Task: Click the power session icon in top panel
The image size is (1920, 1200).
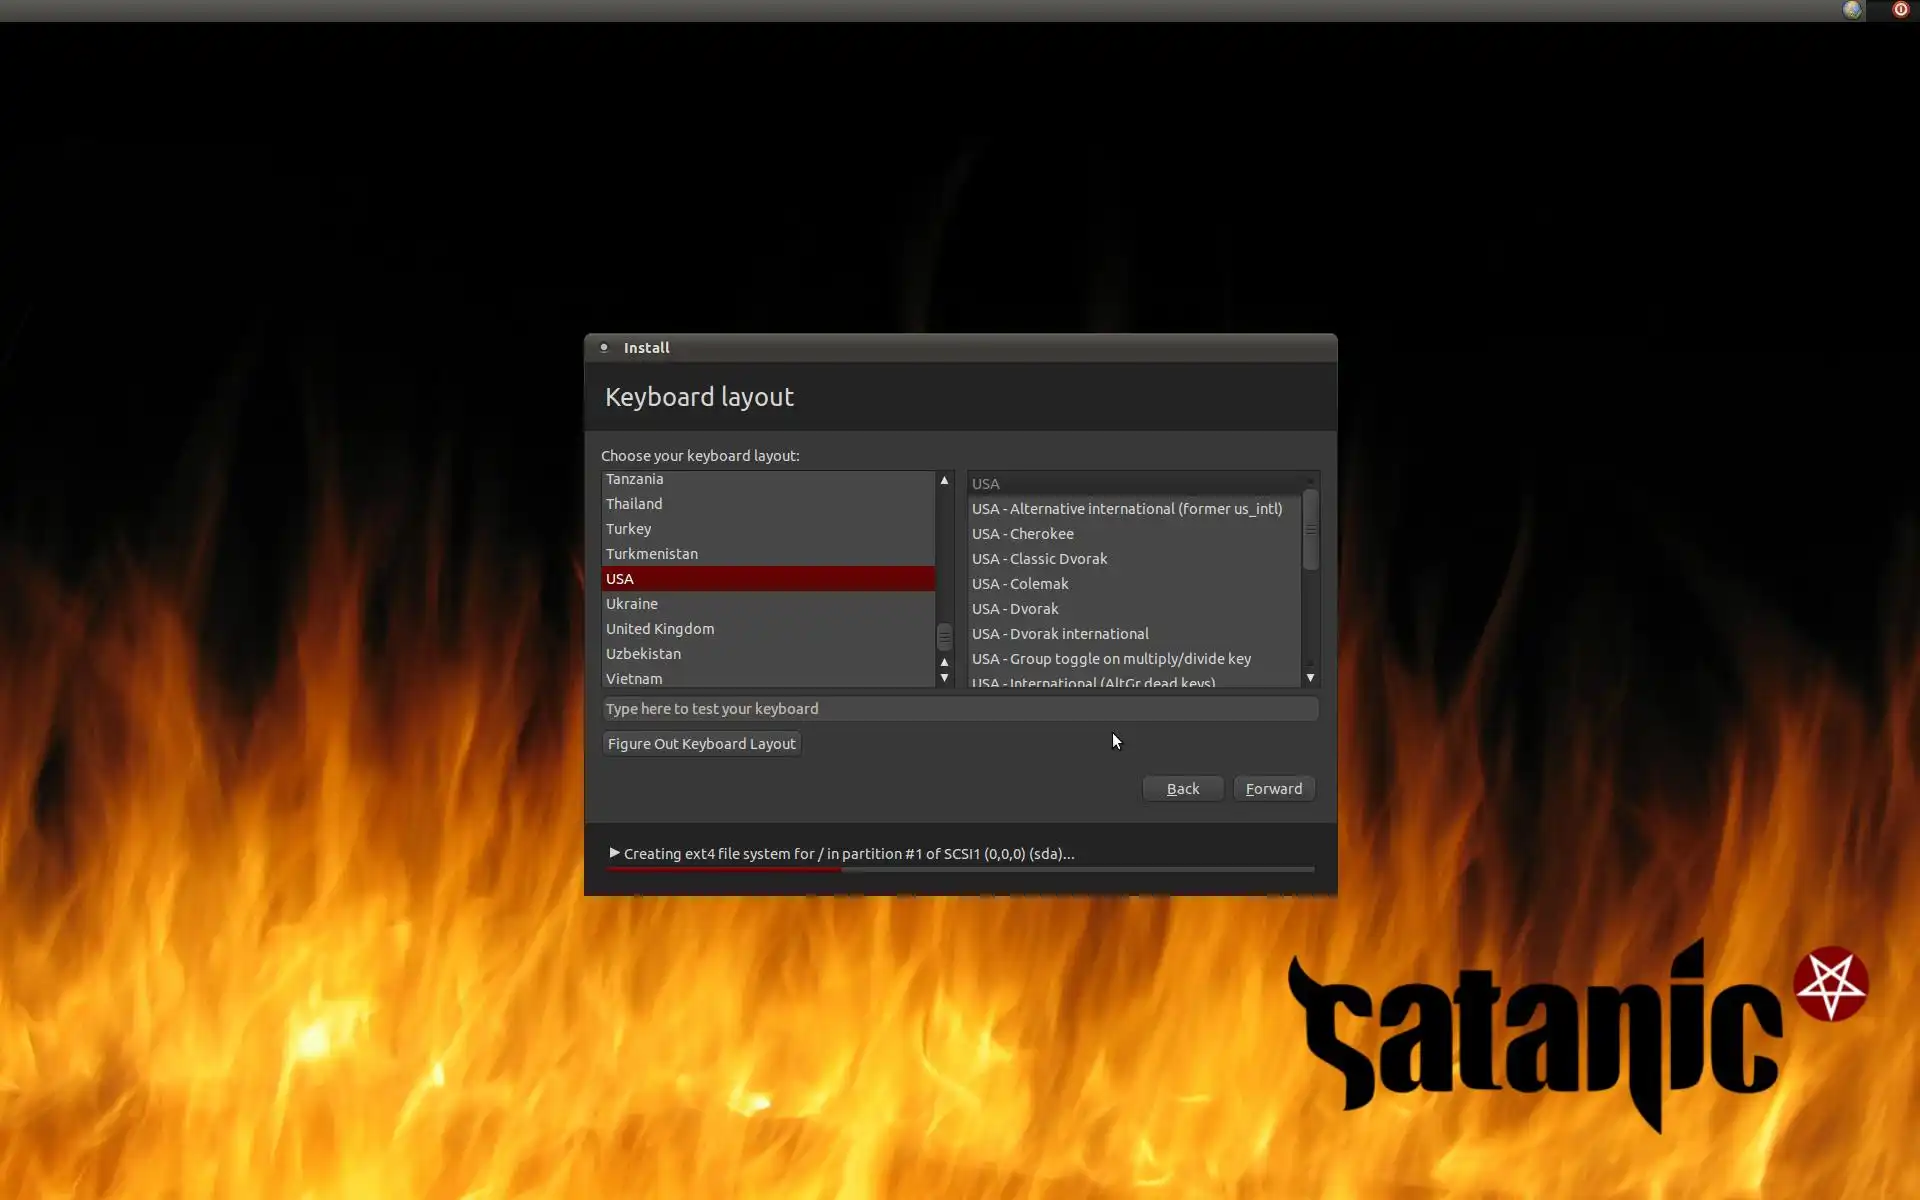Action: 1900,10
